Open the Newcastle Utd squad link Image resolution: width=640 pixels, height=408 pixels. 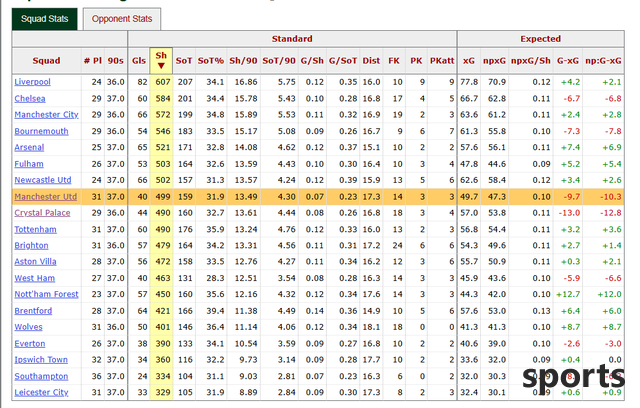(x=43, y=180)
